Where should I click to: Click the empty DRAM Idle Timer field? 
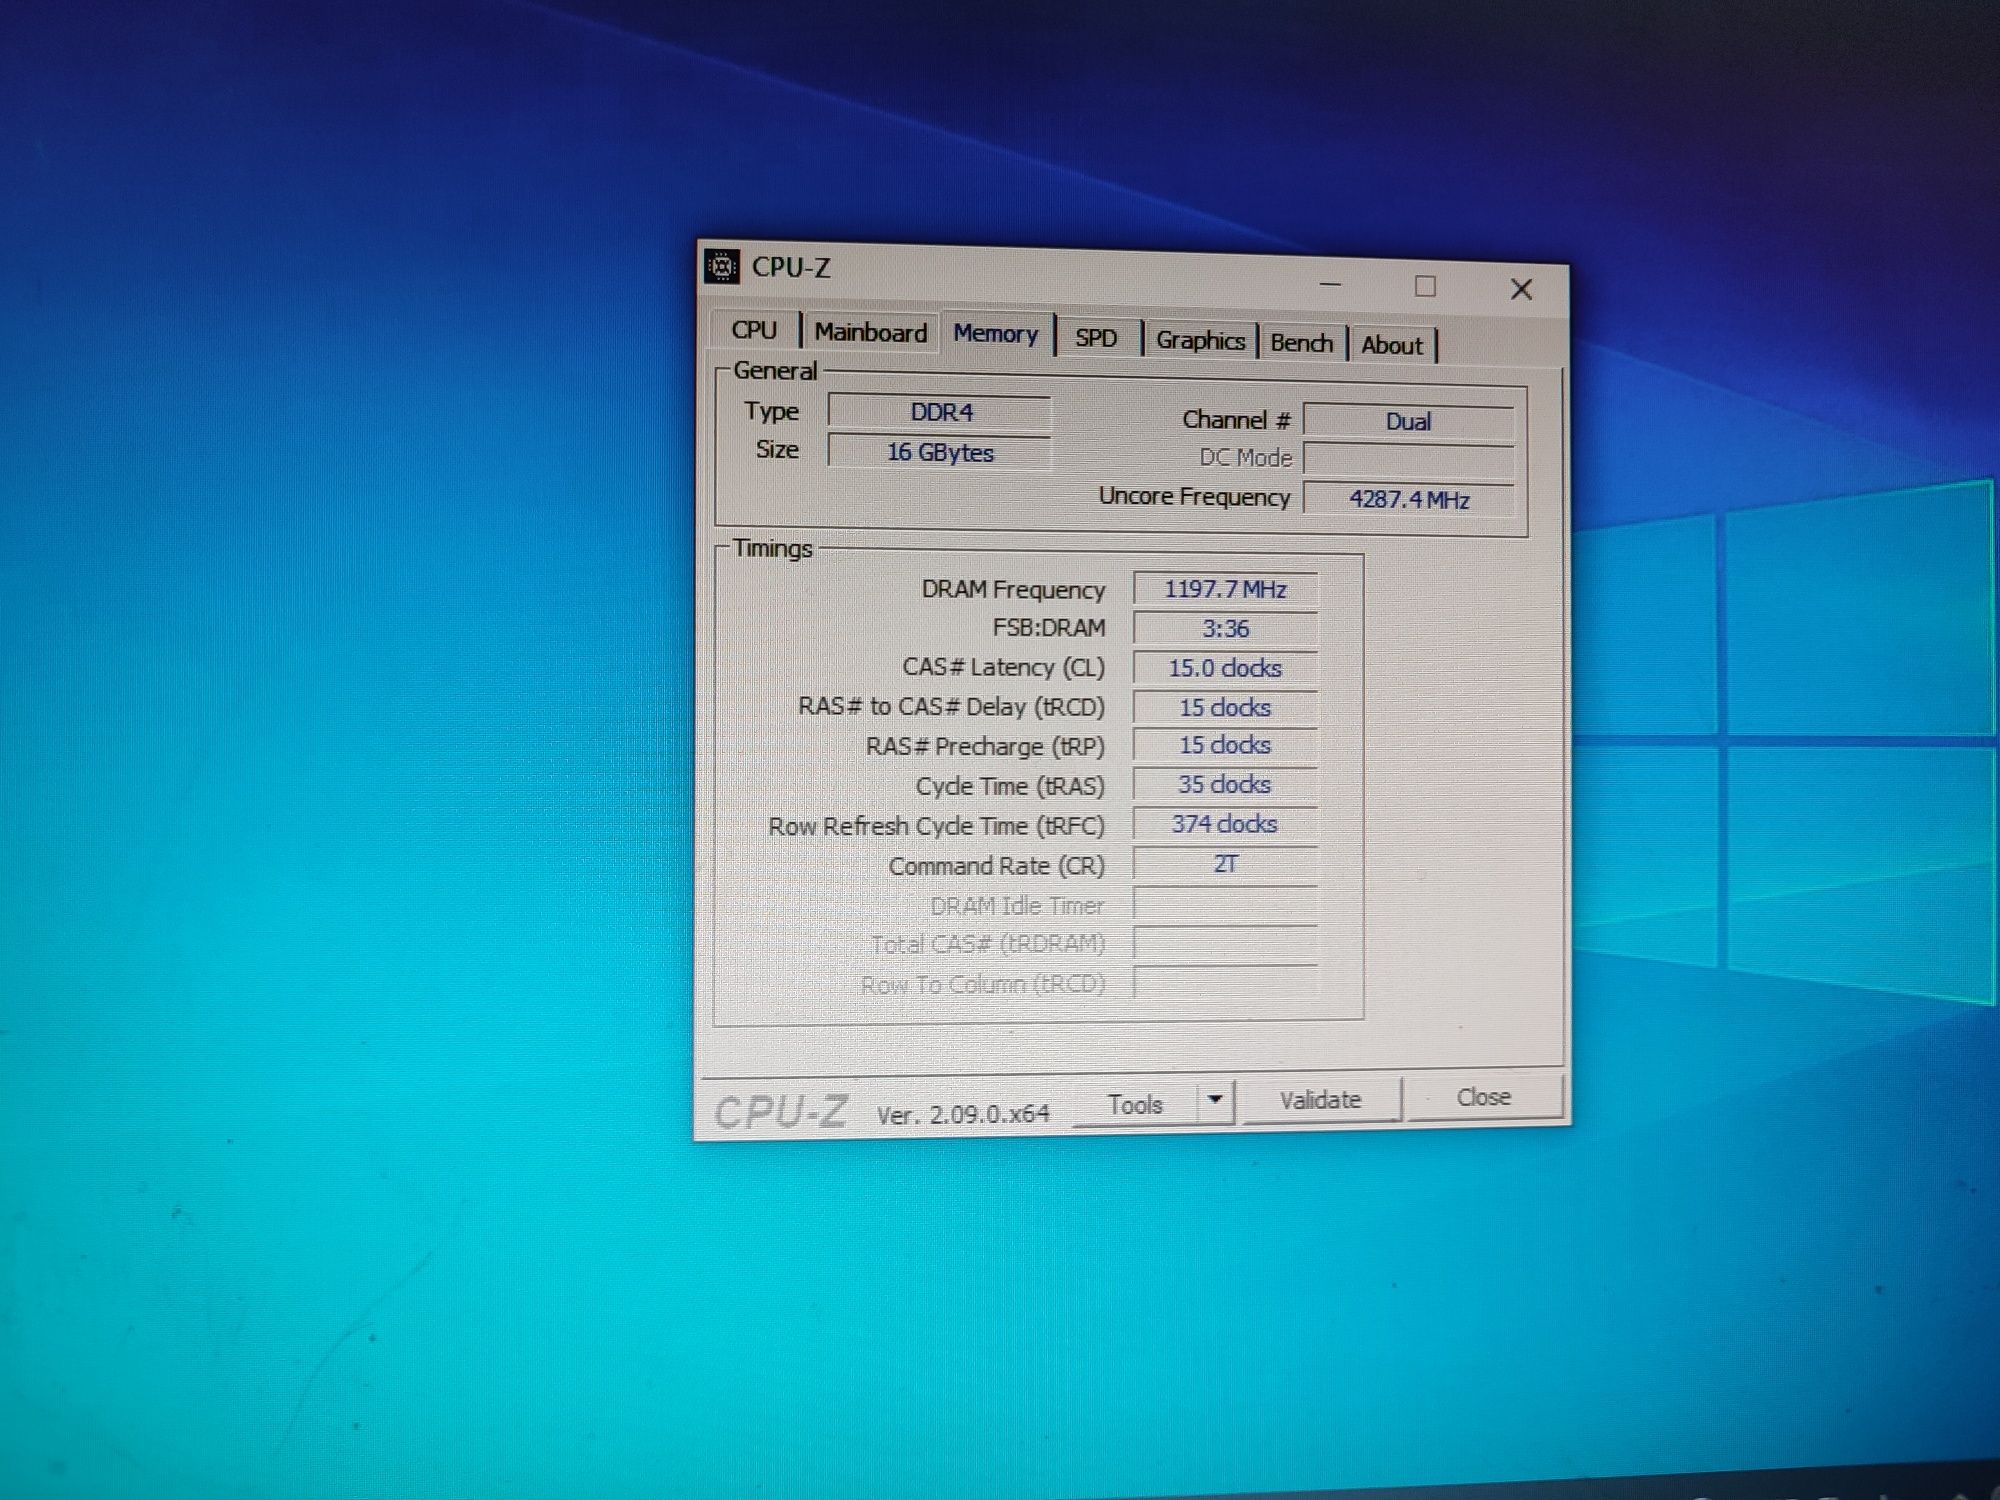pyautogui.click(x=1225, y=904)
